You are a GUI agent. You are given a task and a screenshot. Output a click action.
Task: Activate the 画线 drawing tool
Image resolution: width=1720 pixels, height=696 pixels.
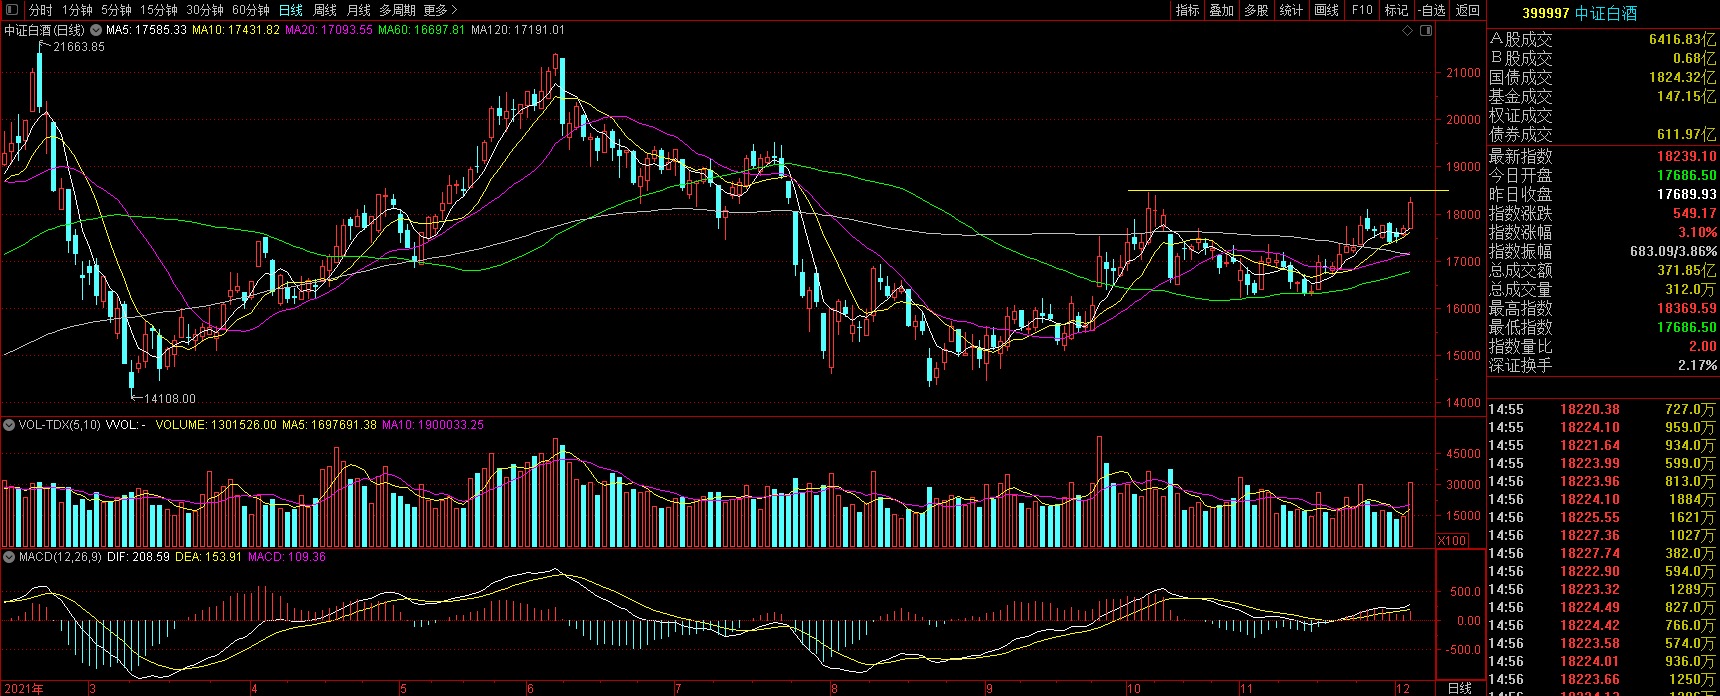(1327, 10)
